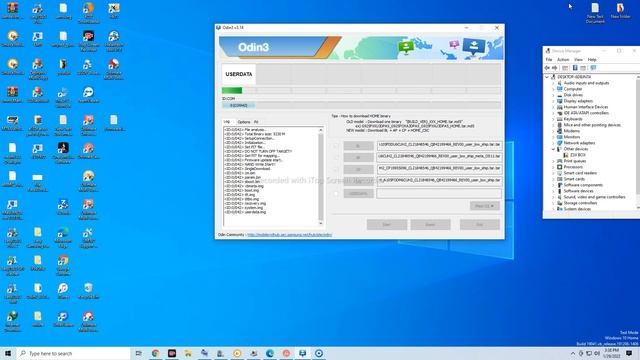Click the taskbar search box
The image size is (640, 360).
click(x=73, y=353)
